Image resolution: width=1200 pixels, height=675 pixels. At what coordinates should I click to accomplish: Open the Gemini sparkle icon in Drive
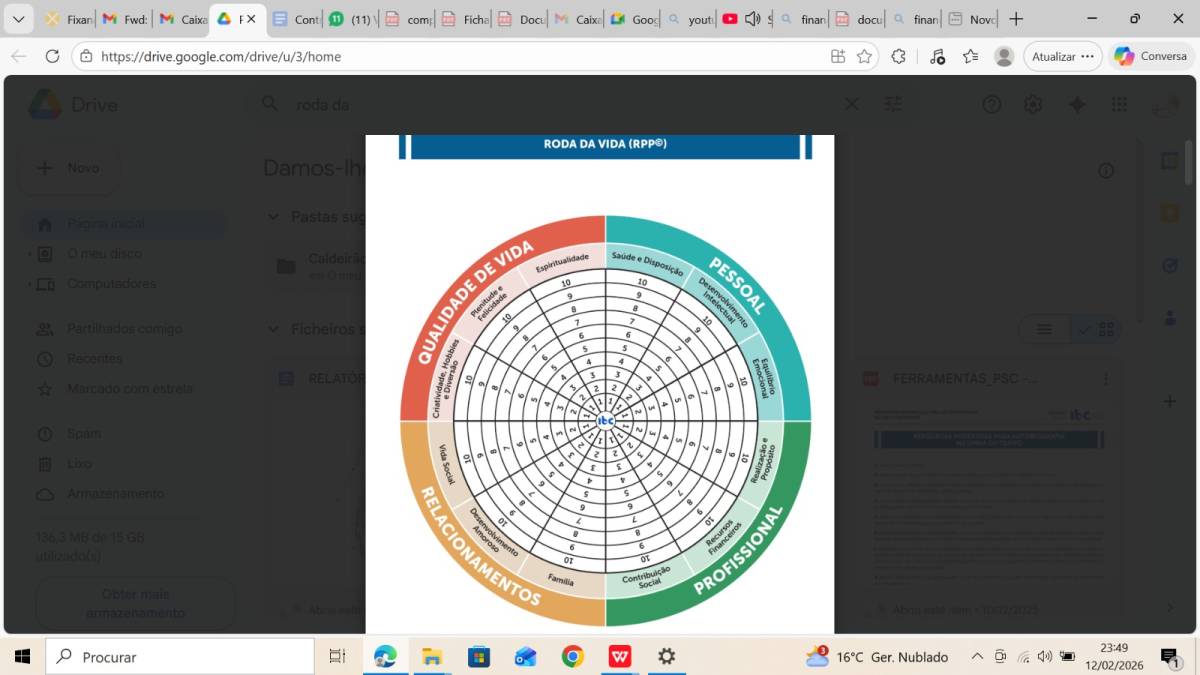click(x=1077, y=105)
